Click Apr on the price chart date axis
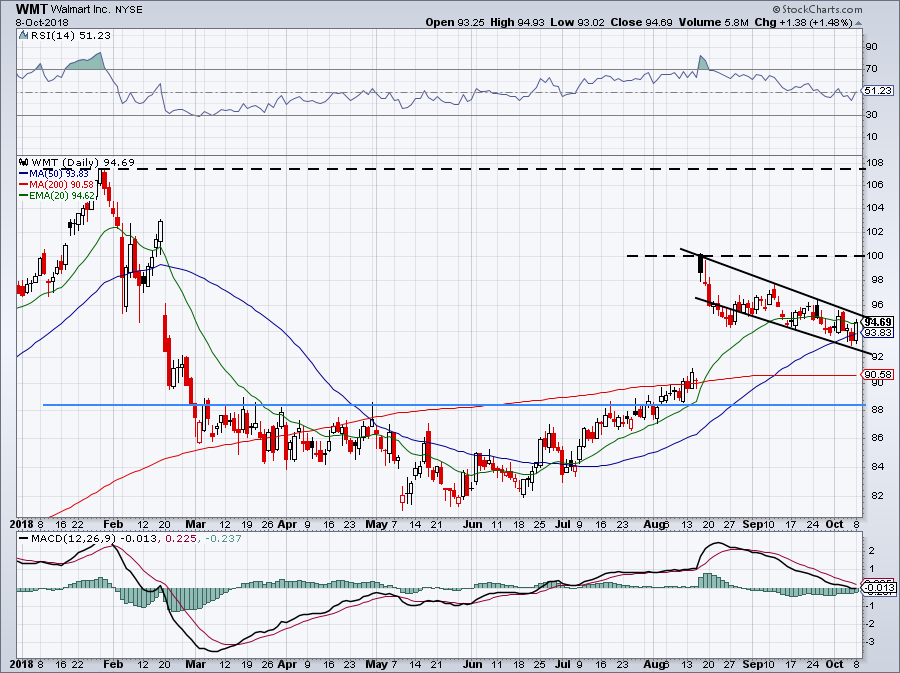Screen dimensions: 900x673 tap(287, 524)
